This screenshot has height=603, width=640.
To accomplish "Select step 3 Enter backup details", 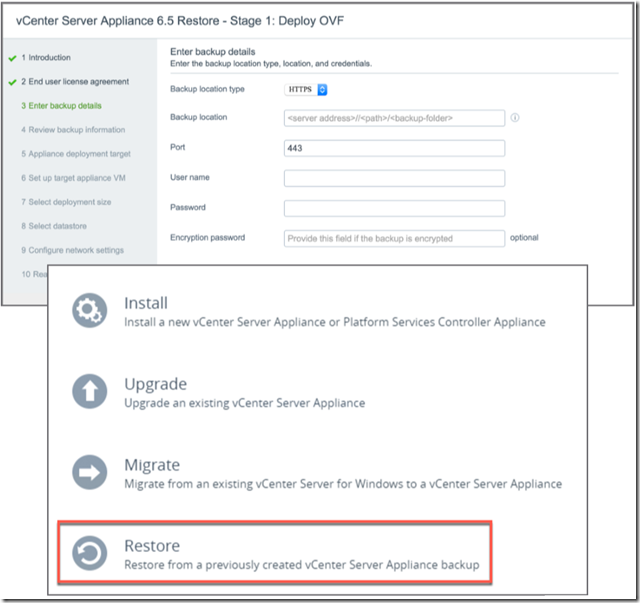I will pyautogui.click(x=61, y=106).
